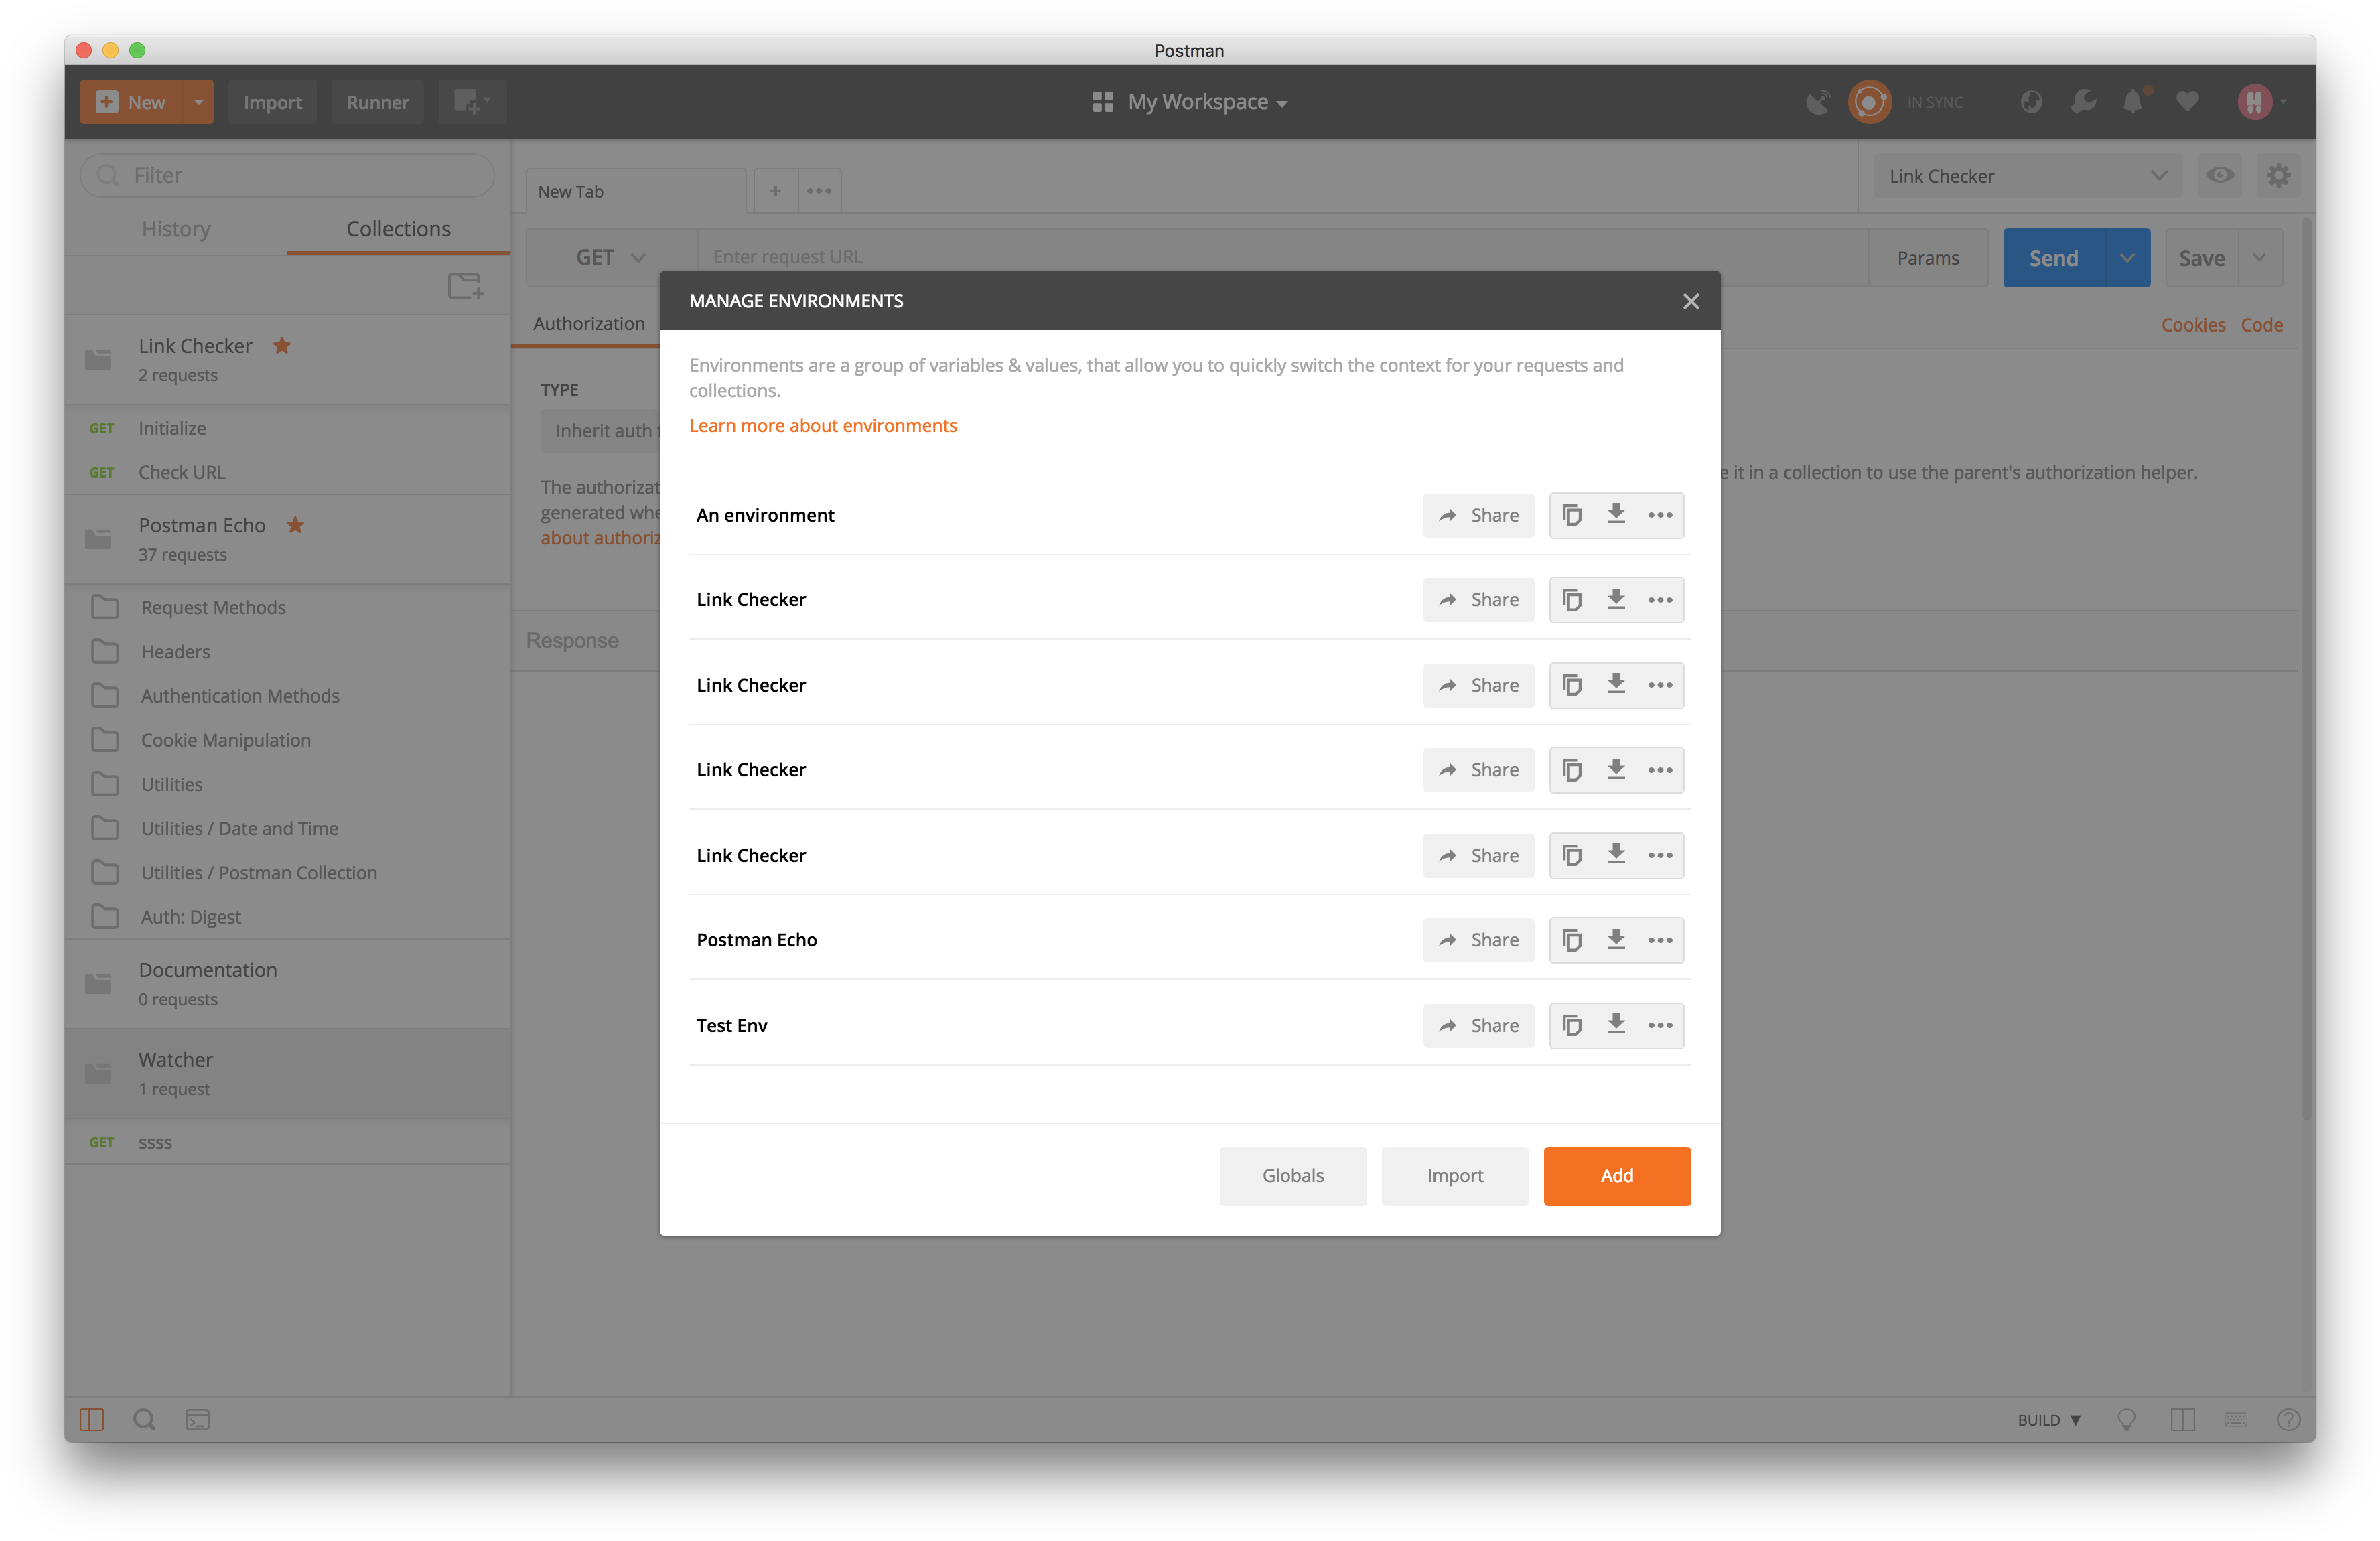Image resolution: width=2380 pixels, height=1541 pixels.
Task: Click the Import button in dialog
Action: 1455,1175
